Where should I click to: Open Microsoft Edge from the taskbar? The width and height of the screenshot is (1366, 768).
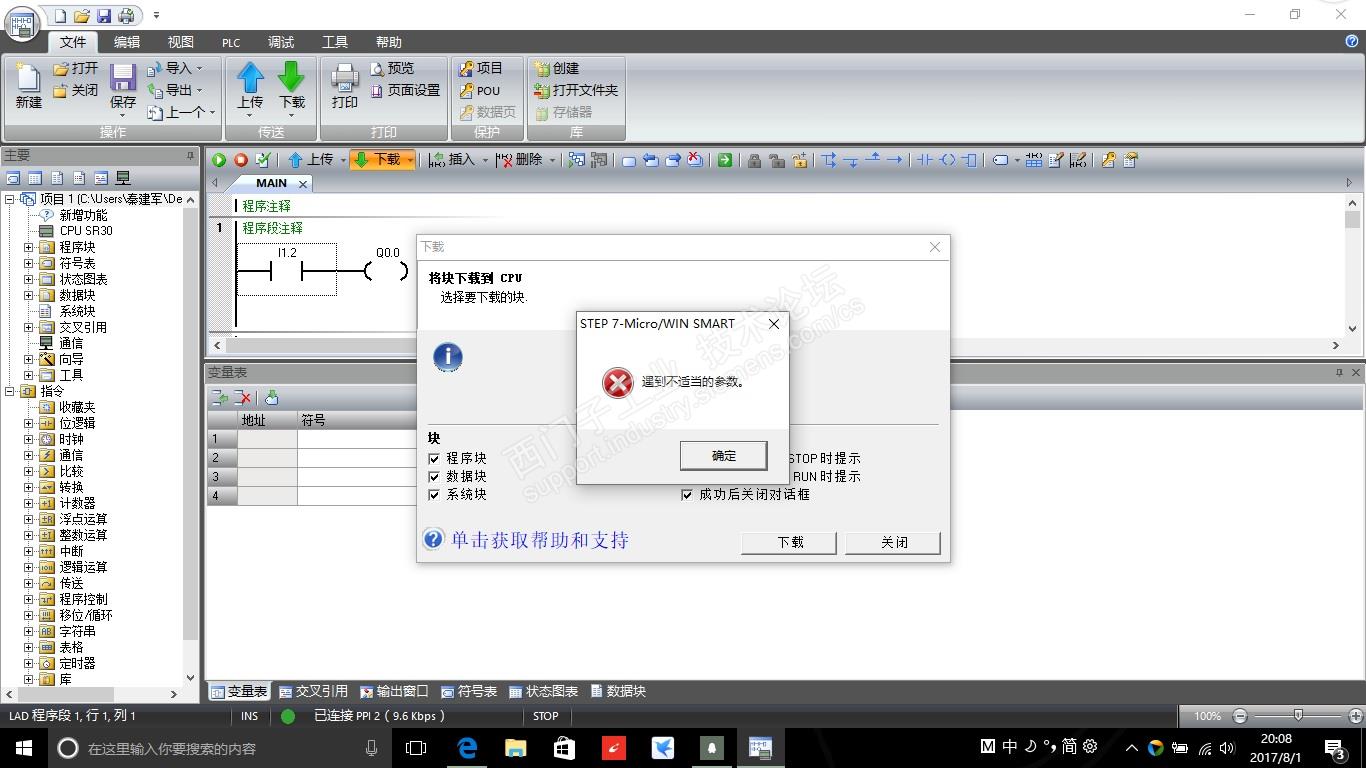coord(467,748)
